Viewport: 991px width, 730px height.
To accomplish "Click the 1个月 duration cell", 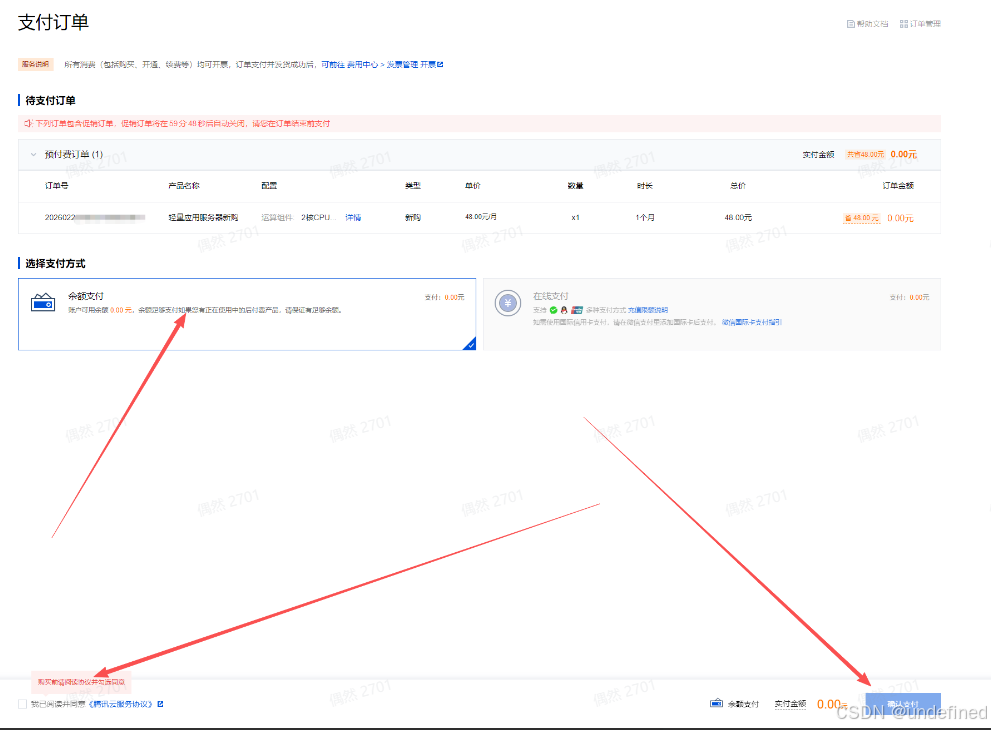I will click(x=645, y=217).
